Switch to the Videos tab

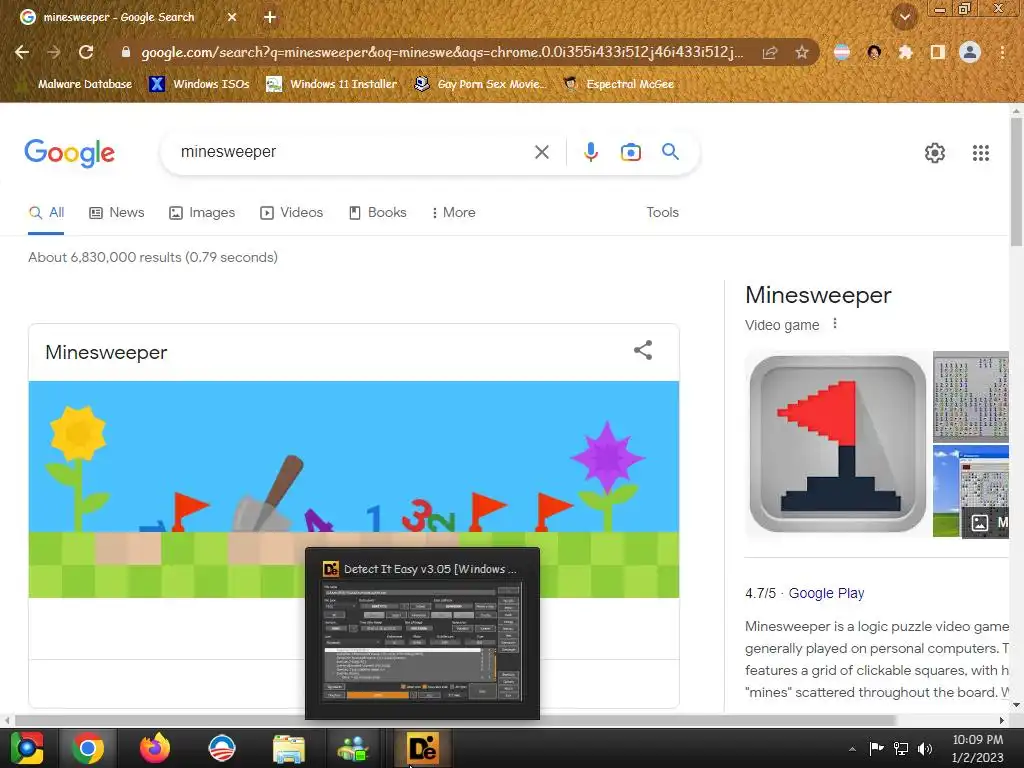pyautogui.click(x=291, y=213)
